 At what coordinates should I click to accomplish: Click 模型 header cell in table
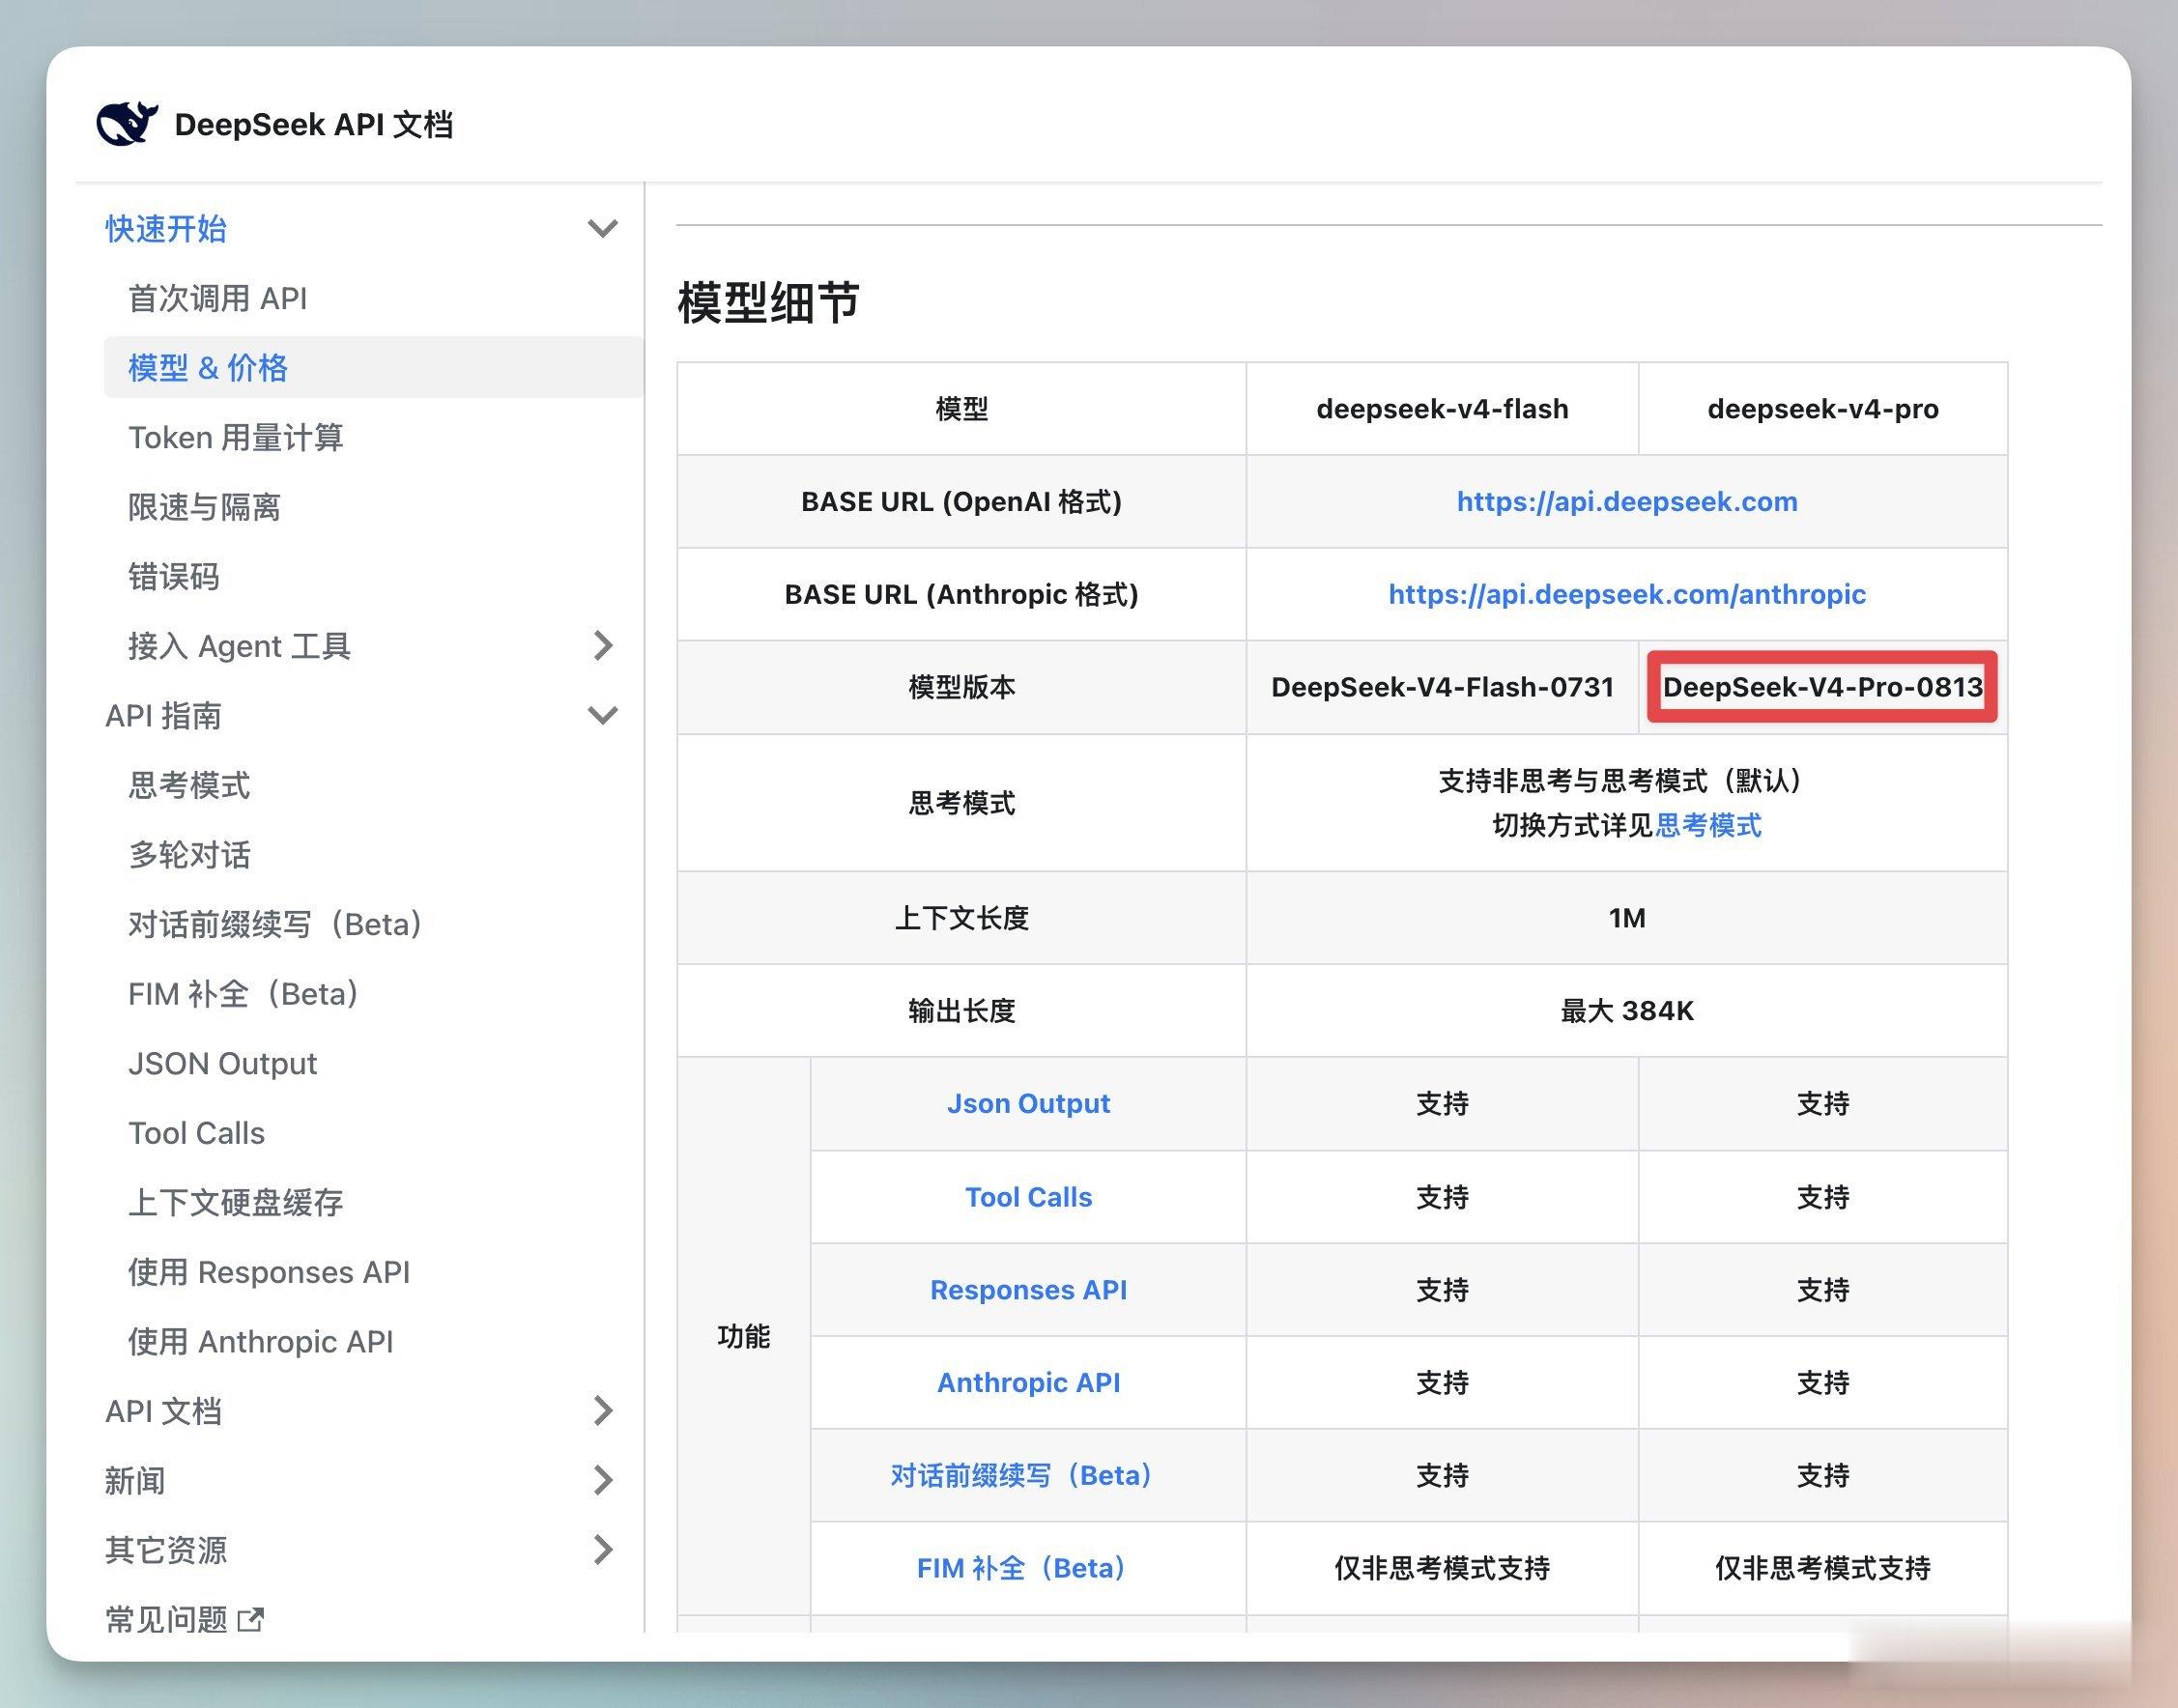(961, 409)
